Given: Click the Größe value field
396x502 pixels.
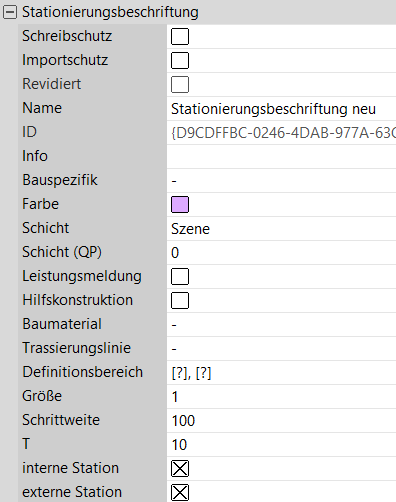Looking at the screenshot, I should coord(281,397).
